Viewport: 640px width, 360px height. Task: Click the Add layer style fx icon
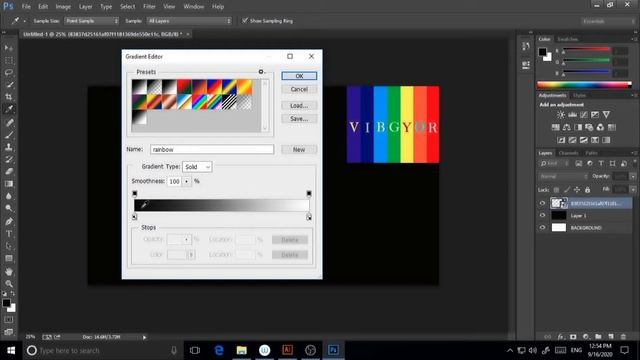560,337
